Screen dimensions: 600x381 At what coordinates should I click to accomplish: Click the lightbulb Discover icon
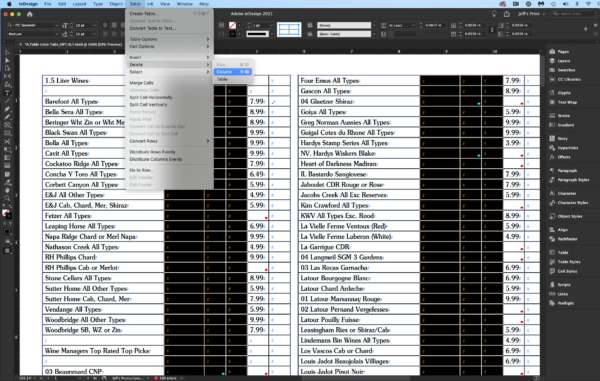pos(494,14)
